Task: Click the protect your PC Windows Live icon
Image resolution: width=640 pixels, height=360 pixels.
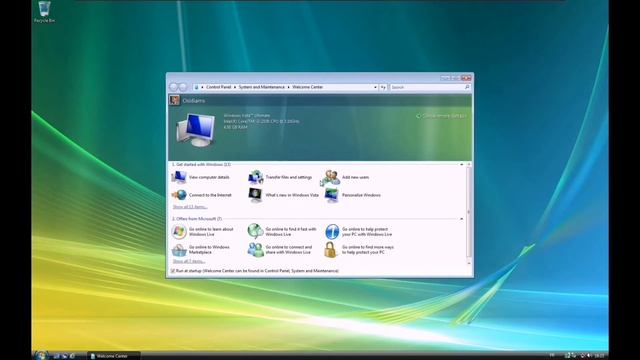Action: 332,231
